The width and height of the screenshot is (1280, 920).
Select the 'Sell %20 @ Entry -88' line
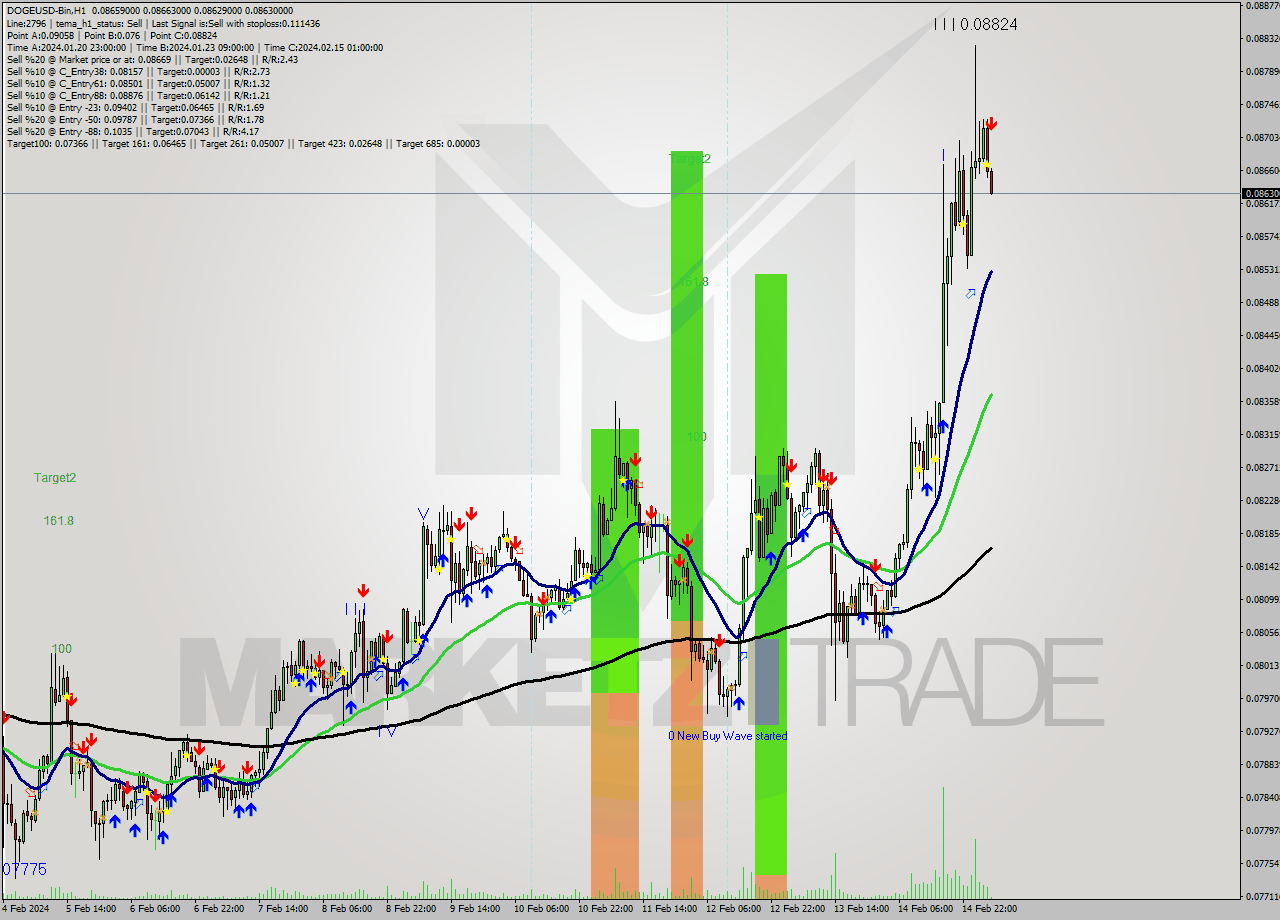tap(132, 131)
